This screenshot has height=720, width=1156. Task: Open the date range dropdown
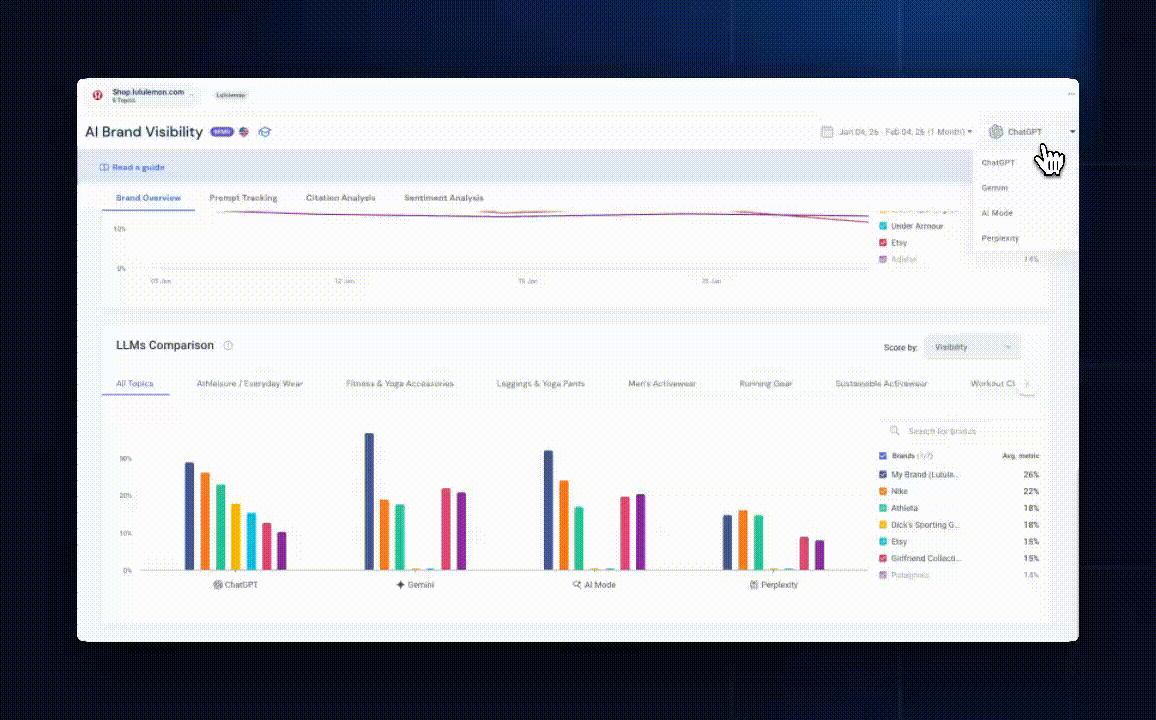[897, 132]
